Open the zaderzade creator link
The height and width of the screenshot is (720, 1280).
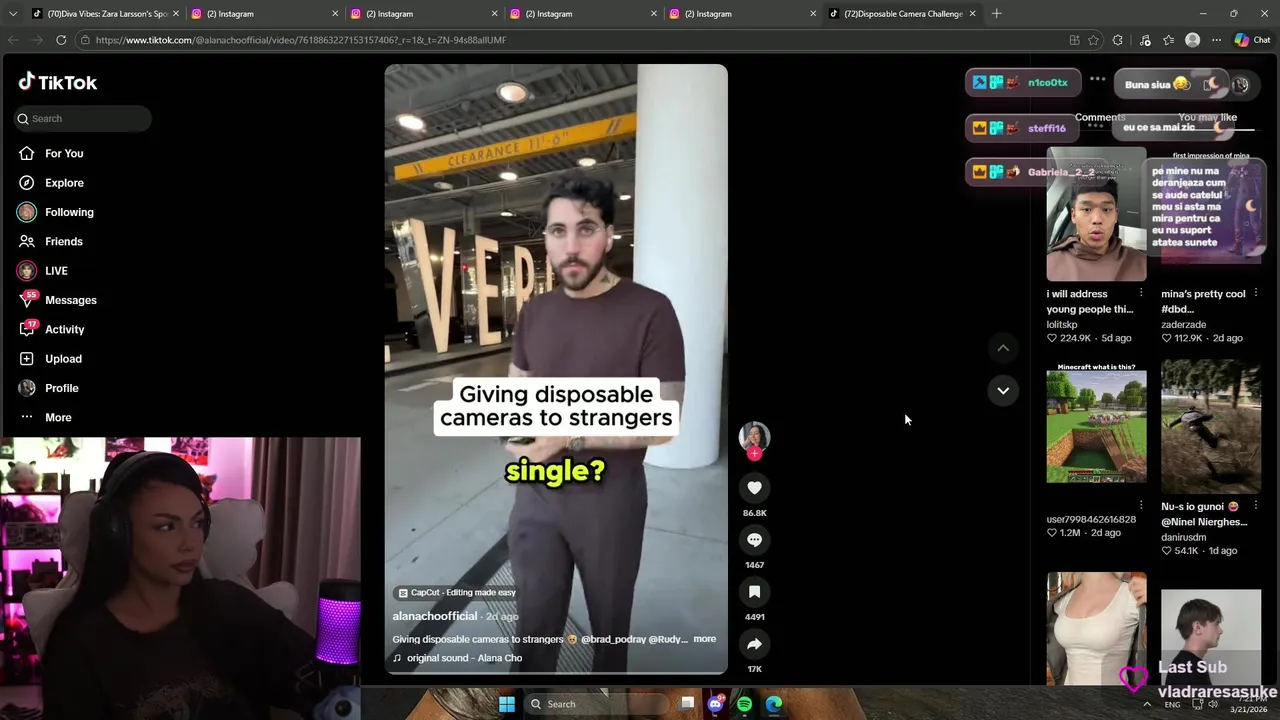pyautogui.click(x=1184, y=325)
